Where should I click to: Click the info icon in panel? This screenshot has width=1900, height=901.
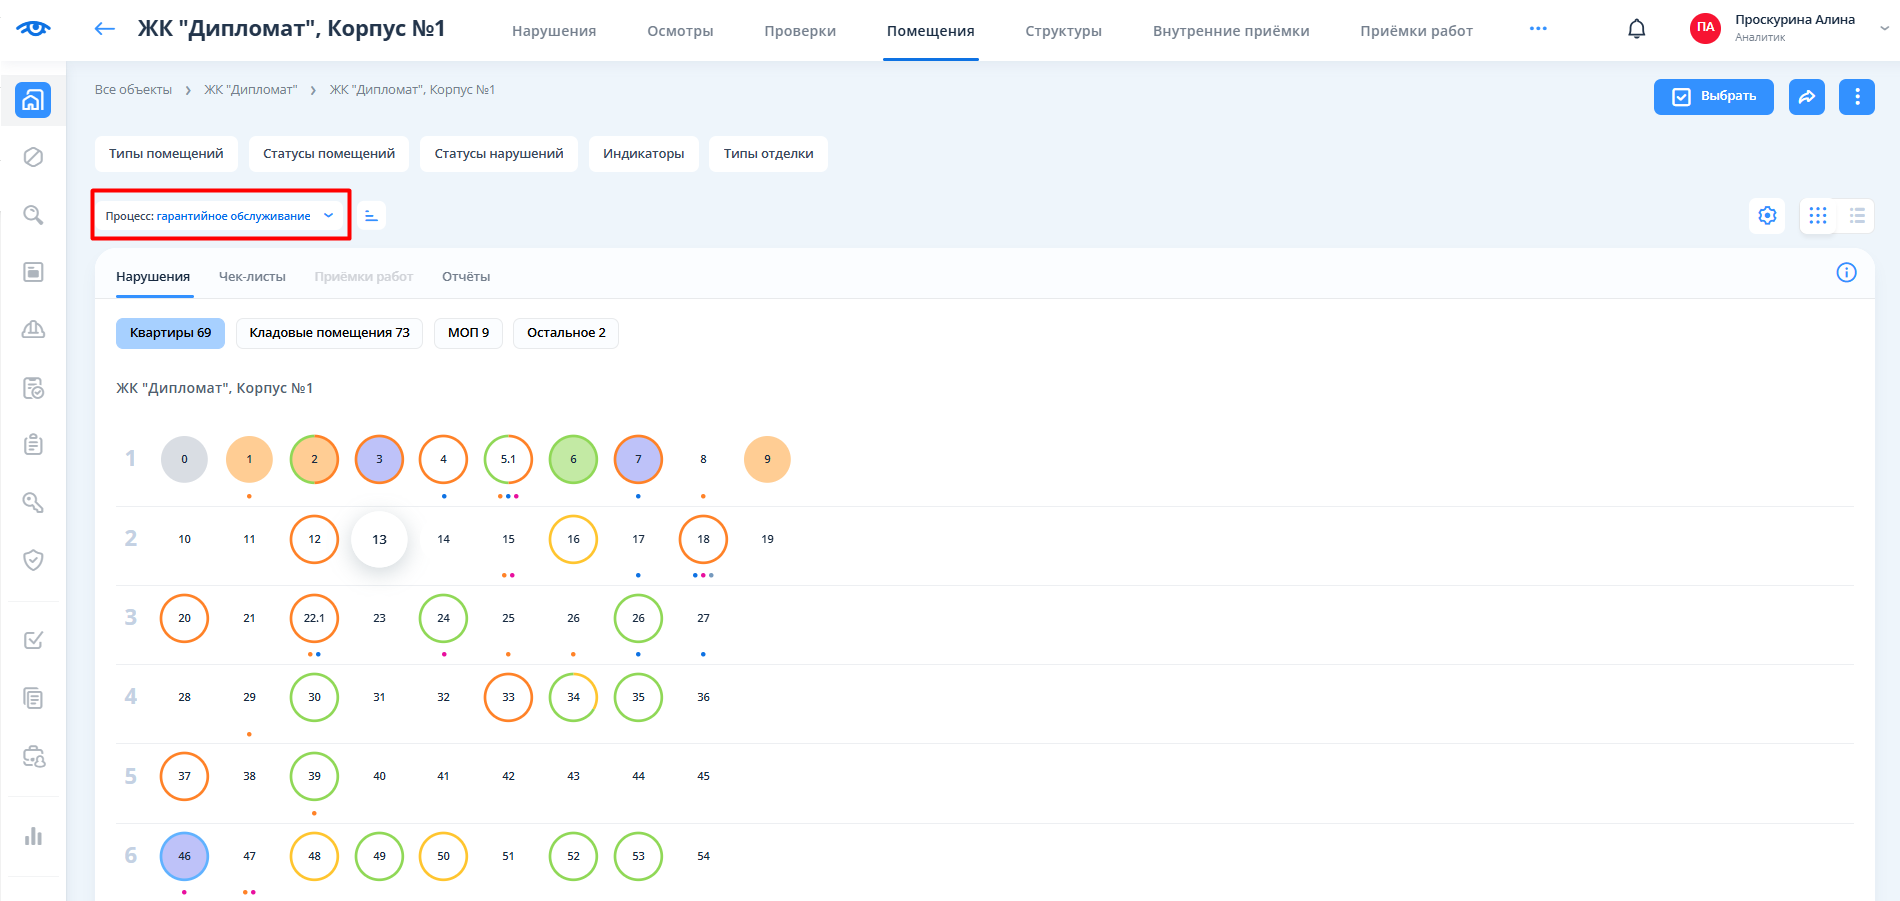(x=1846, y=273)
